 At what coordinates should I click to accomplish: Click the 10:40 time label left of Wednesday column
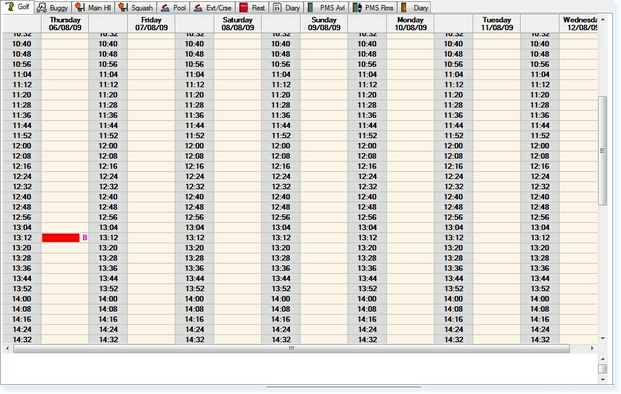click(540, 44)
